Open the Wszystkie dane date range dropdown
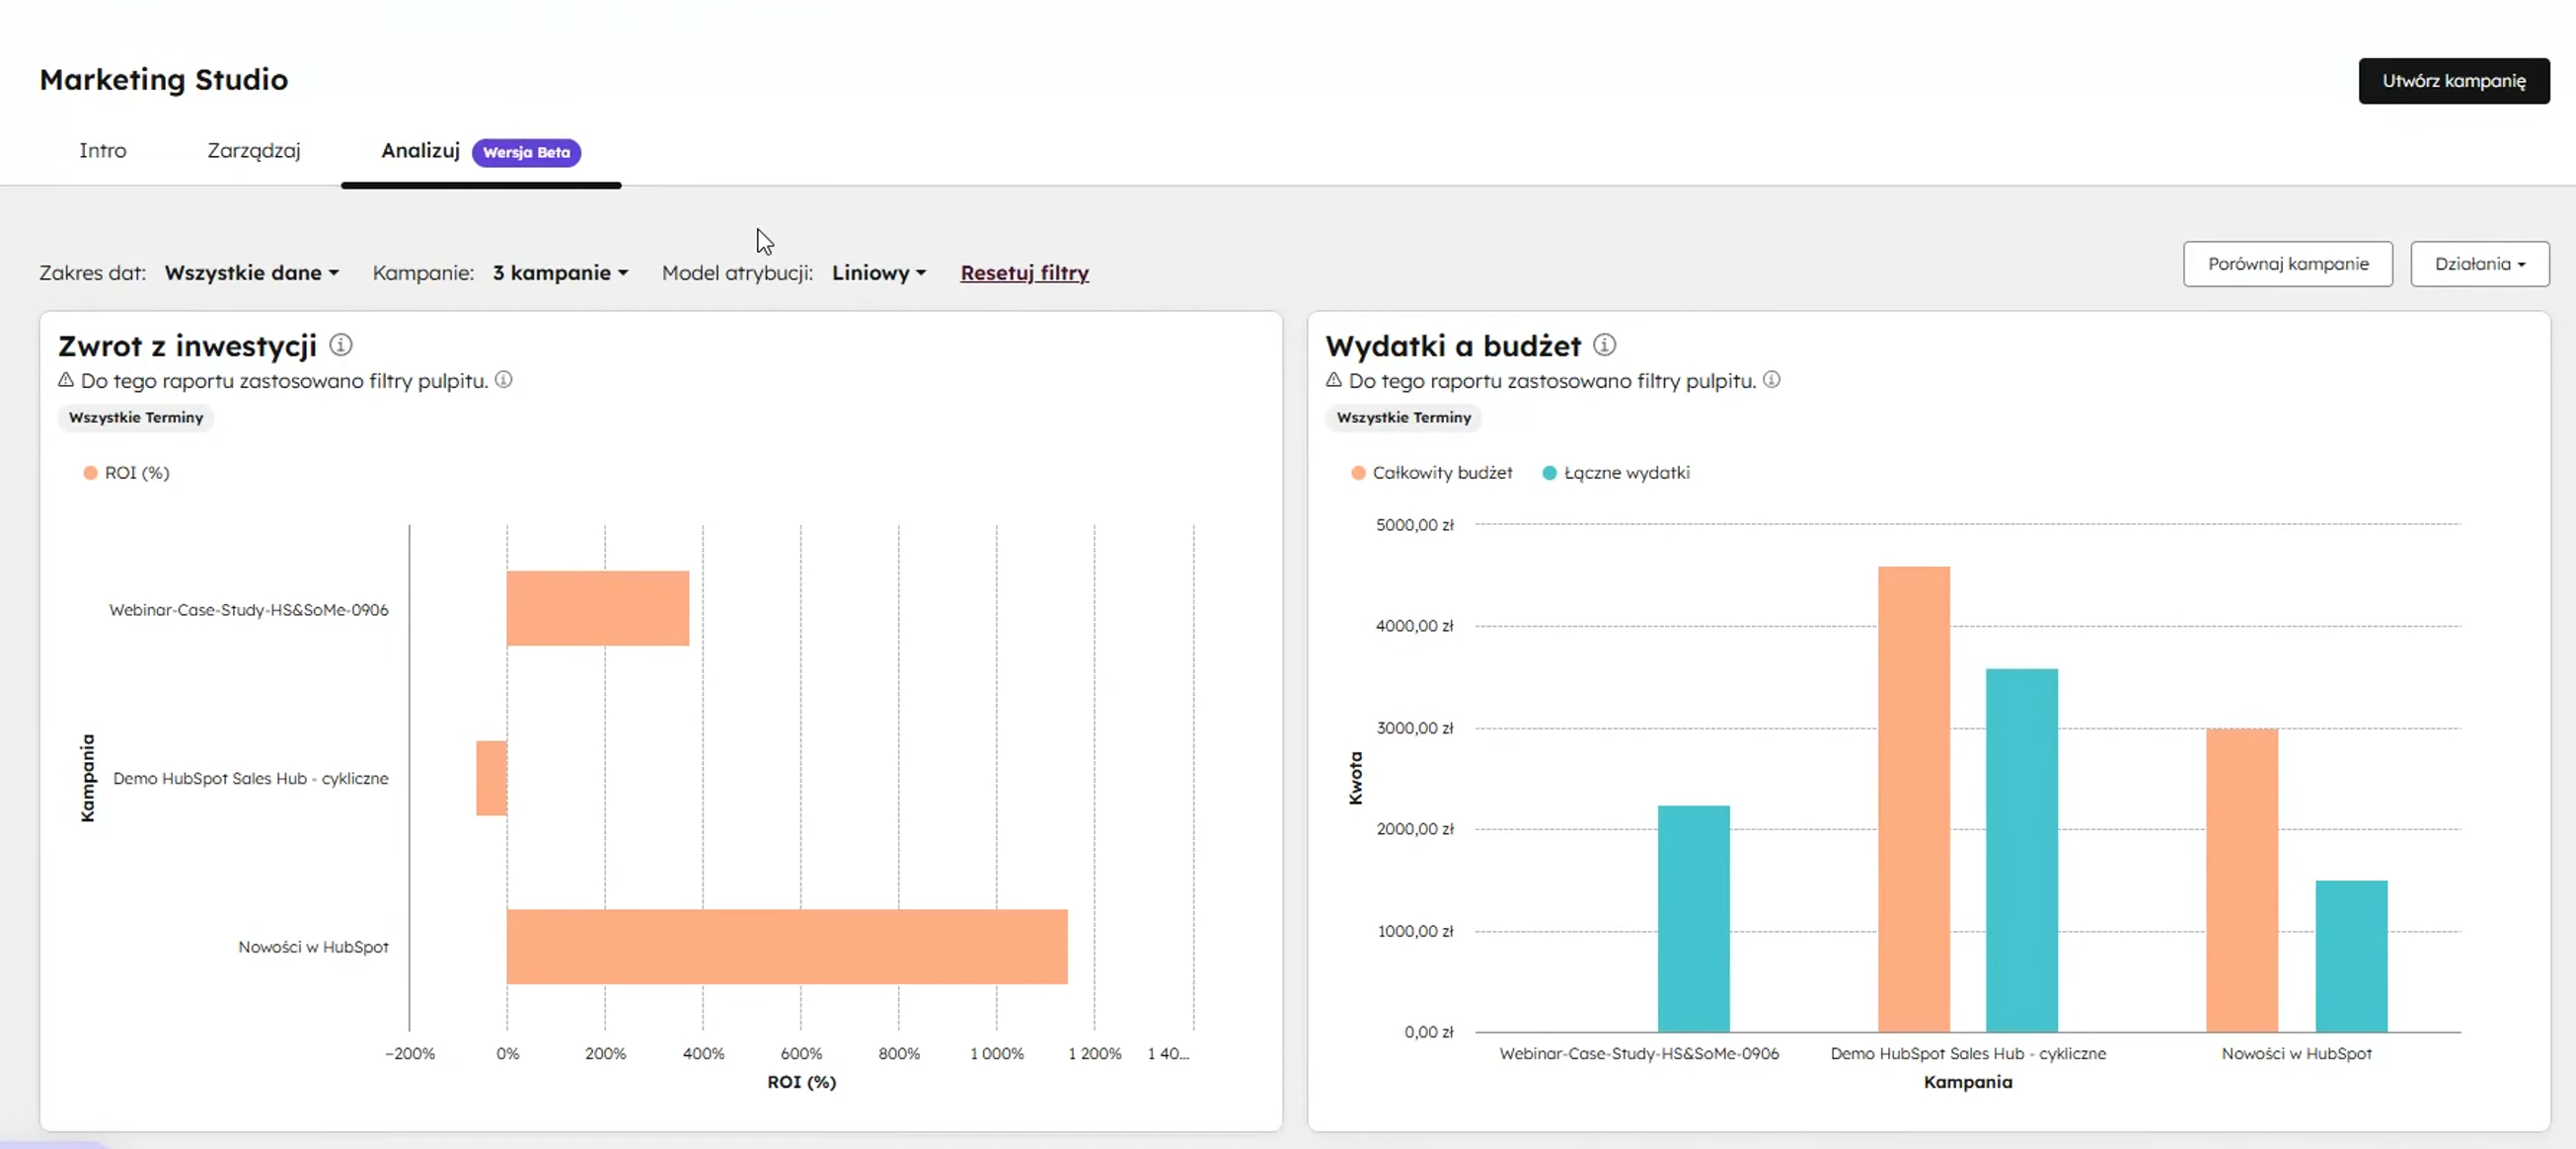This screenshot has width=2576, height=1149. [251, 273]
